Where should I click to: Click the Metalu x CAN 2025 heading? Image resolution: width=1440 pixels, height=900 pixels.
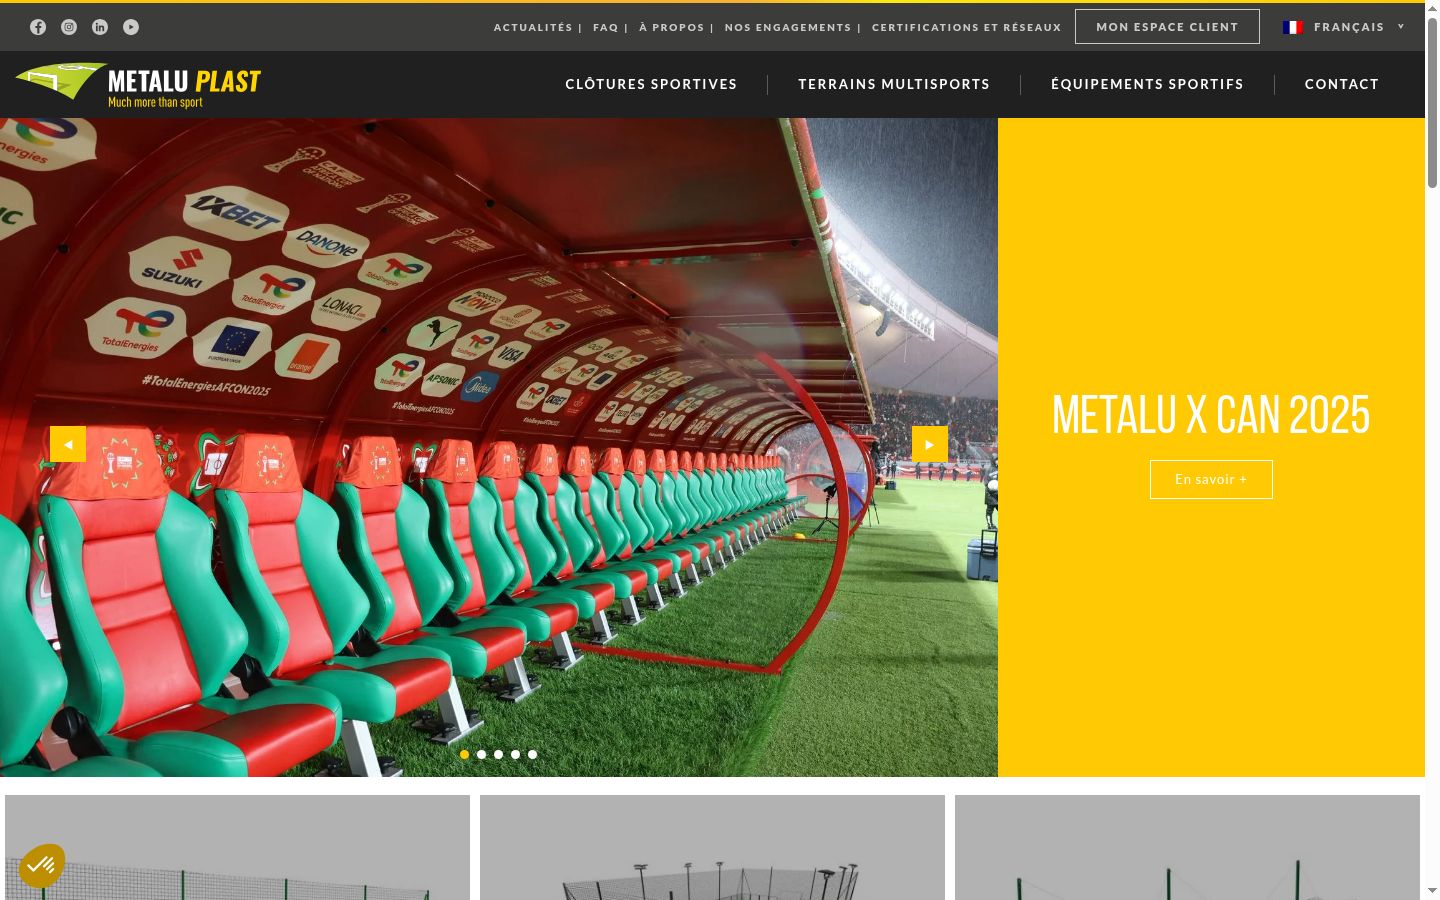[1211, 415]
